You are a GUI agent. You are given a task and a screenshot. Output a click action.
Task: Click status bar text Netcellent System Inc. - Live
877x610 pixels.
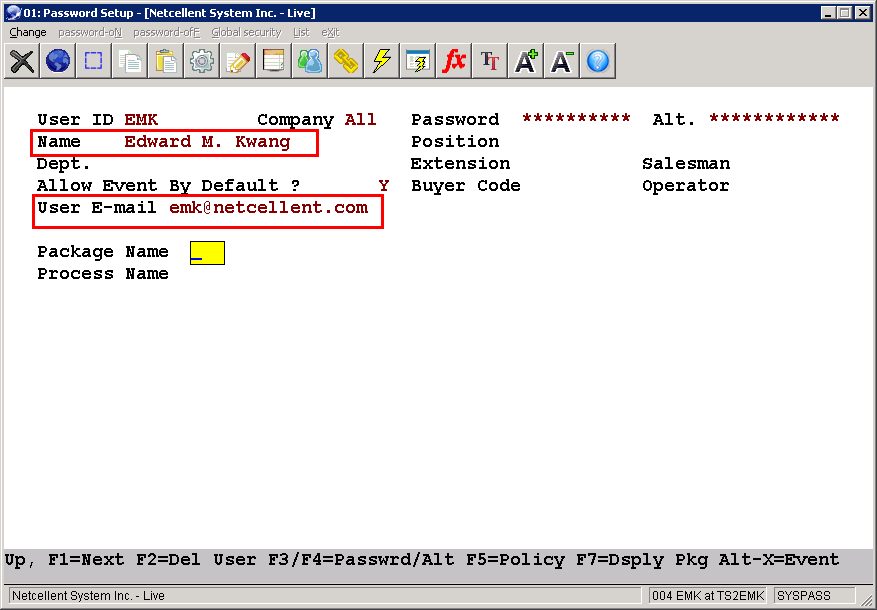click(x=88, y=596)
